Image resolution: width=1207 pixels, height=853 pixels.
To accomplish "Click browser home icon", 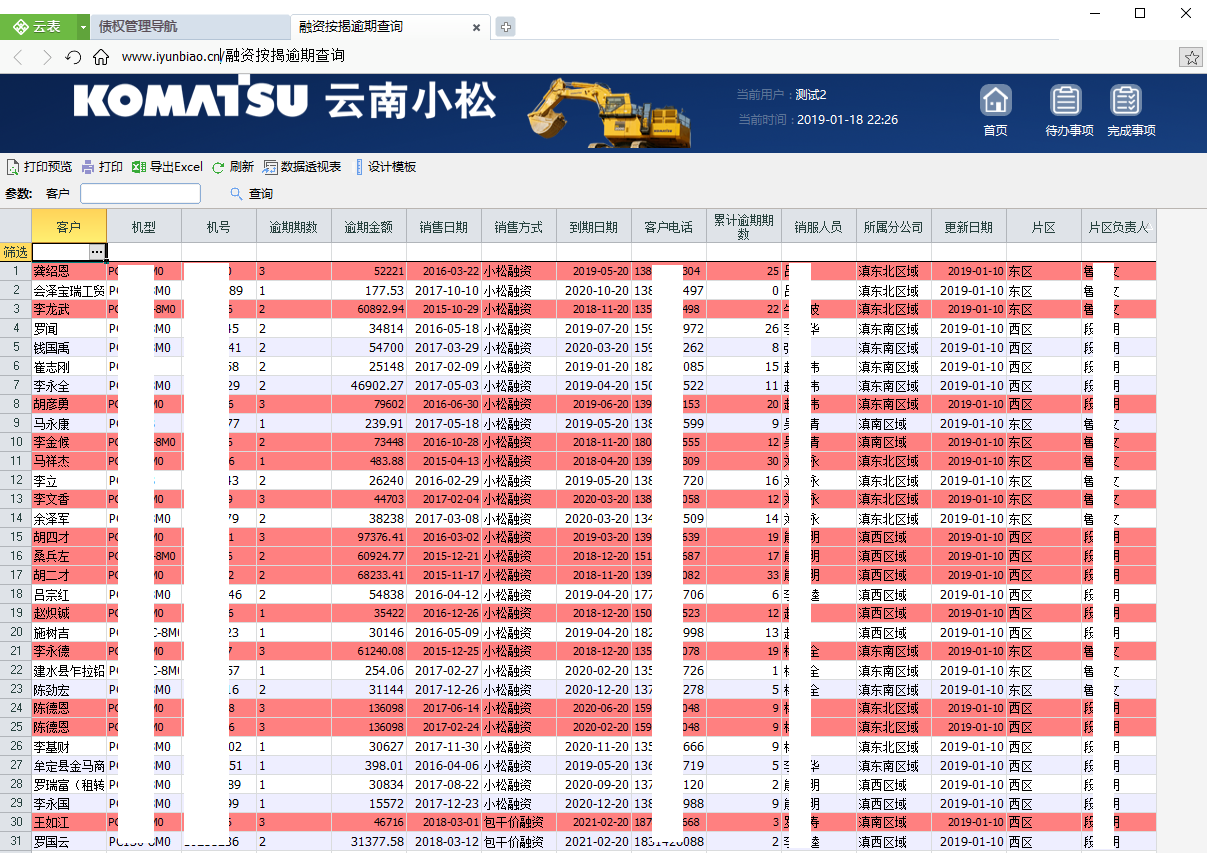I will 101,57.
